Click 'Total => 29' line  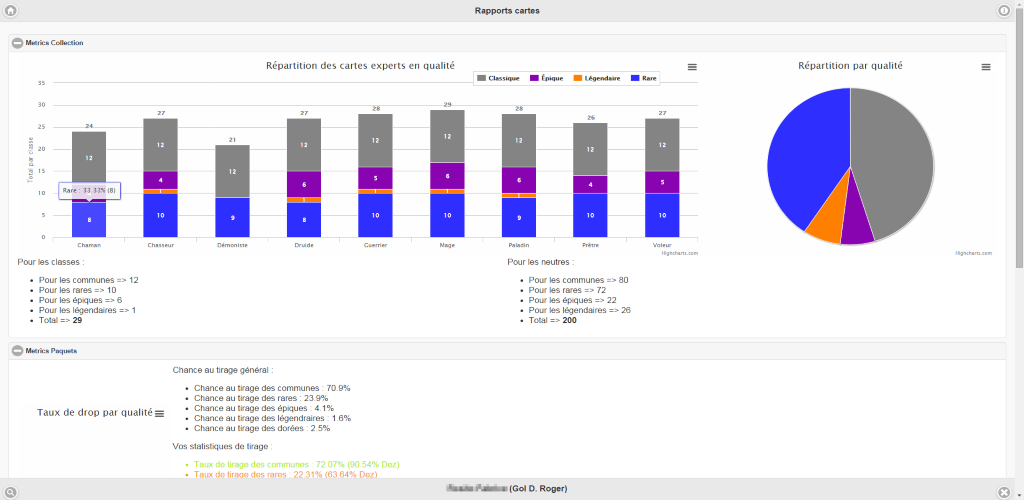pos(61,320)
